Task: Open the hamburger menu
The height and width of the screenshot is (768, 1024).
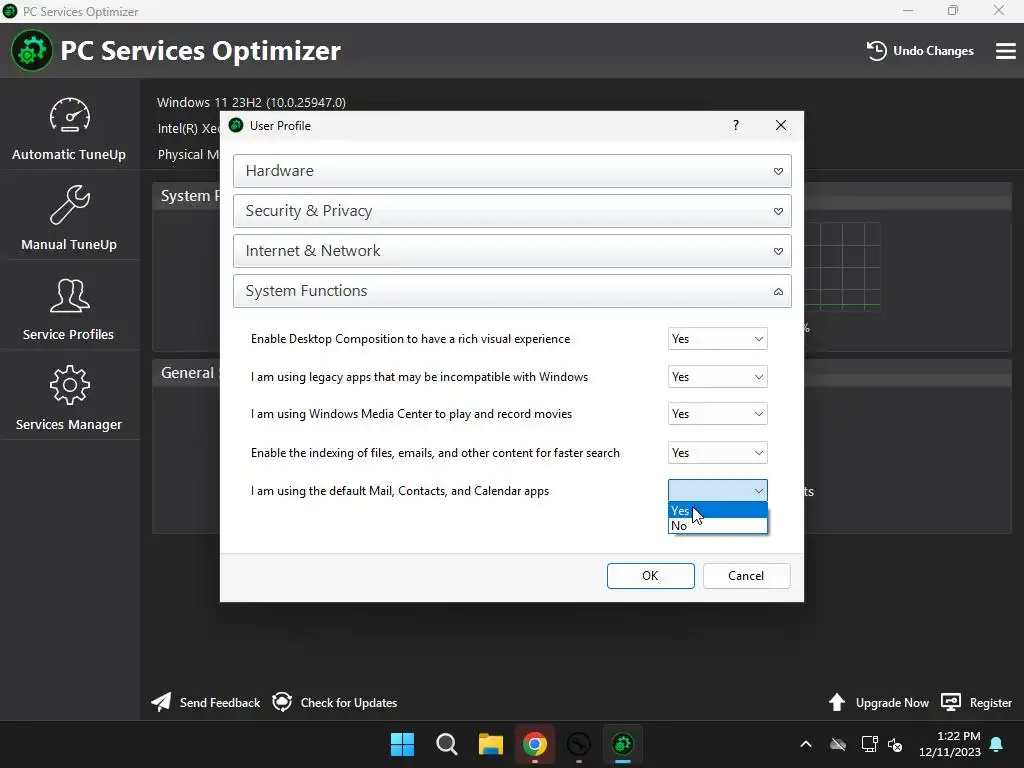Action: [1005, 51]
